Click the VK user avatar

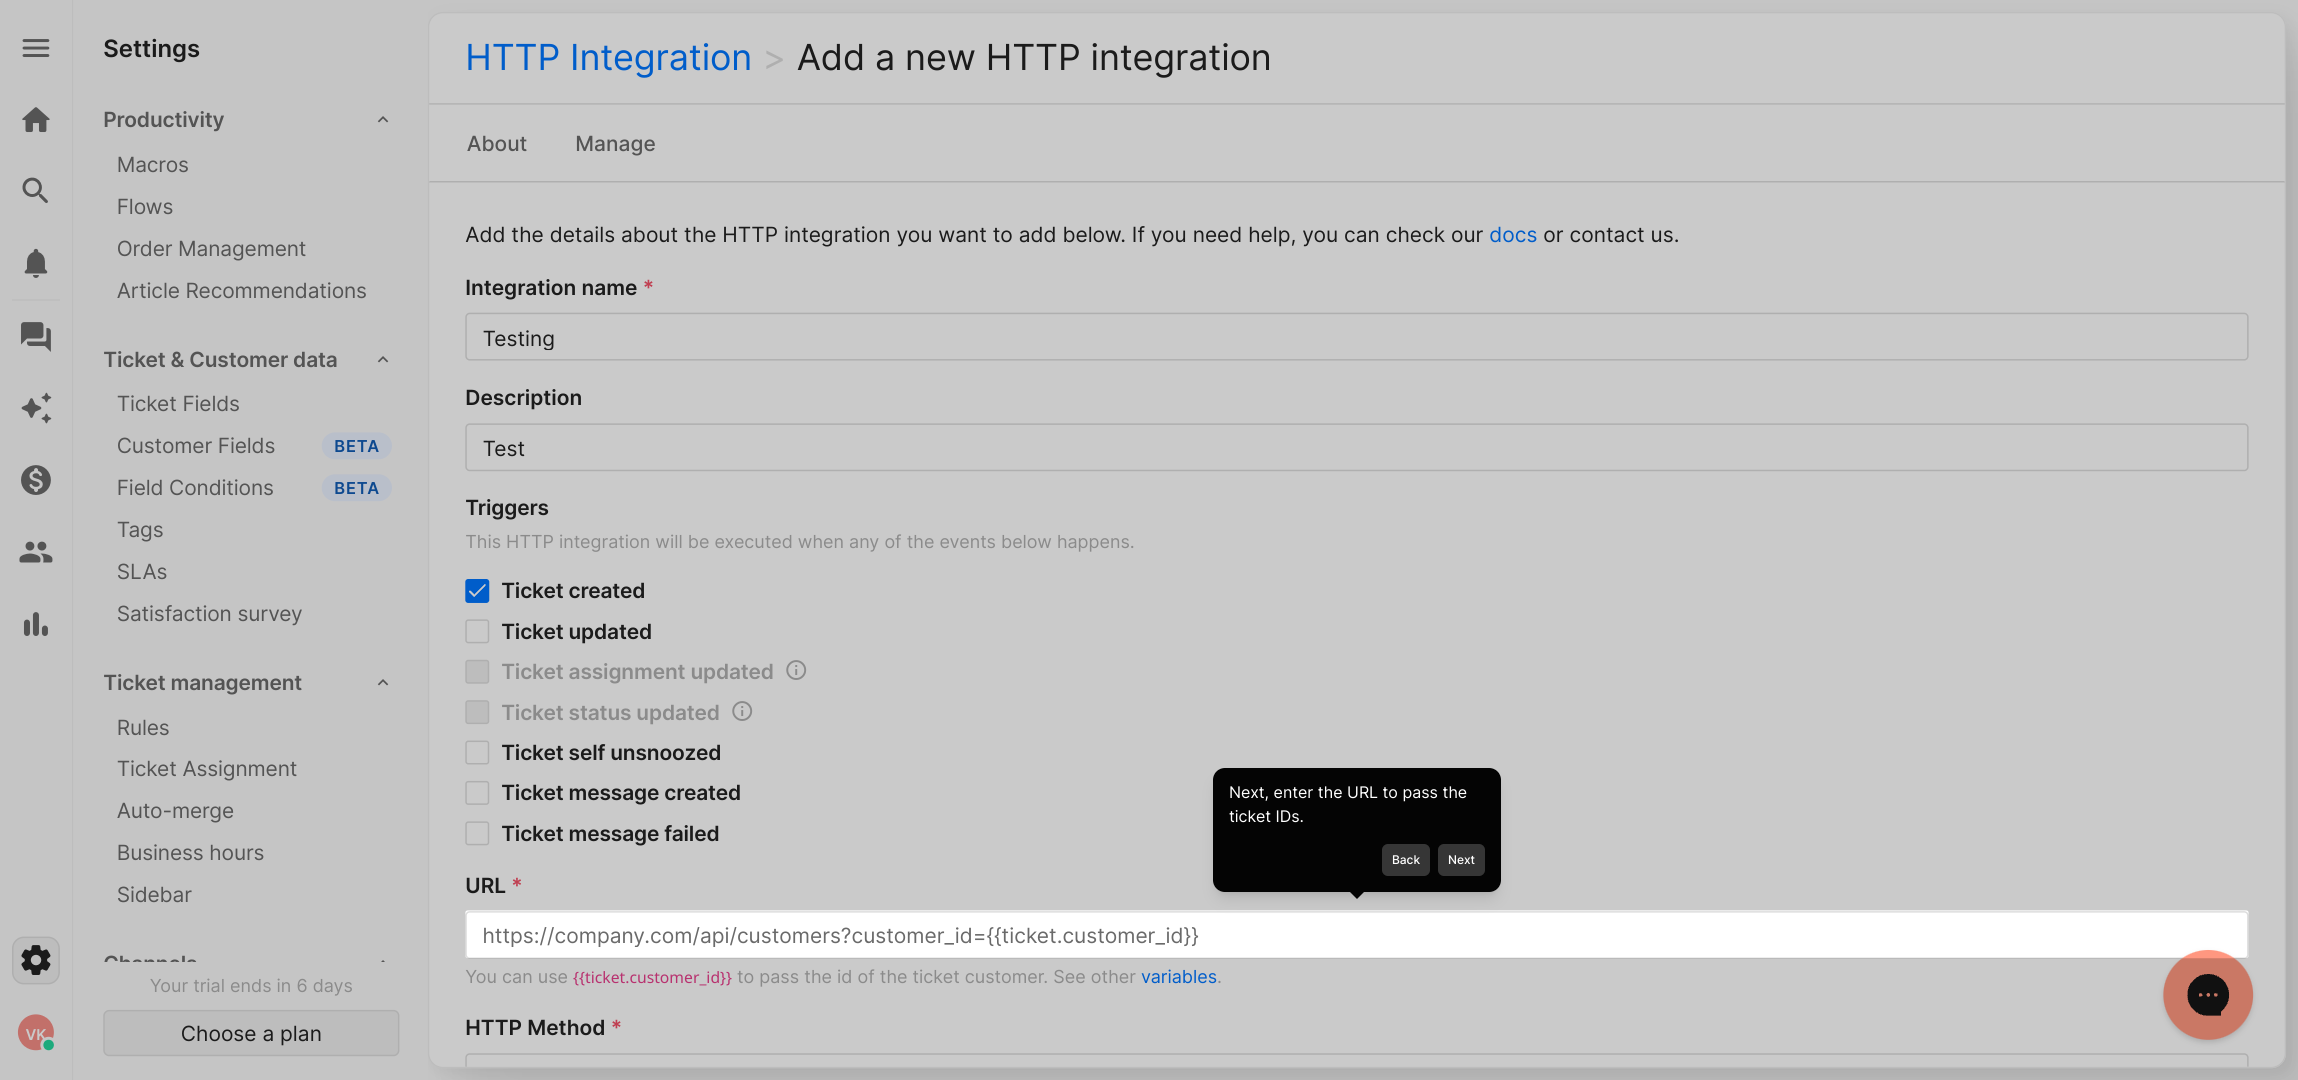click(36, 1033)
